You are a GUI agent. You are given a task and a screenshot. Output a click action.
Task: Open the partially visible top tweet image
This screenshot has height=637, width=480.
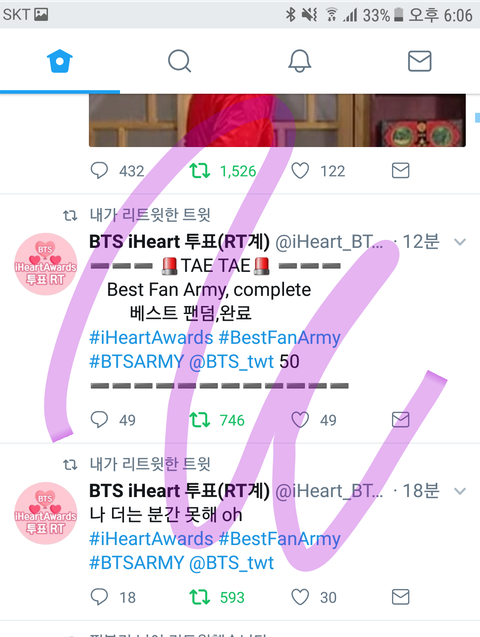tap(277, 120)
